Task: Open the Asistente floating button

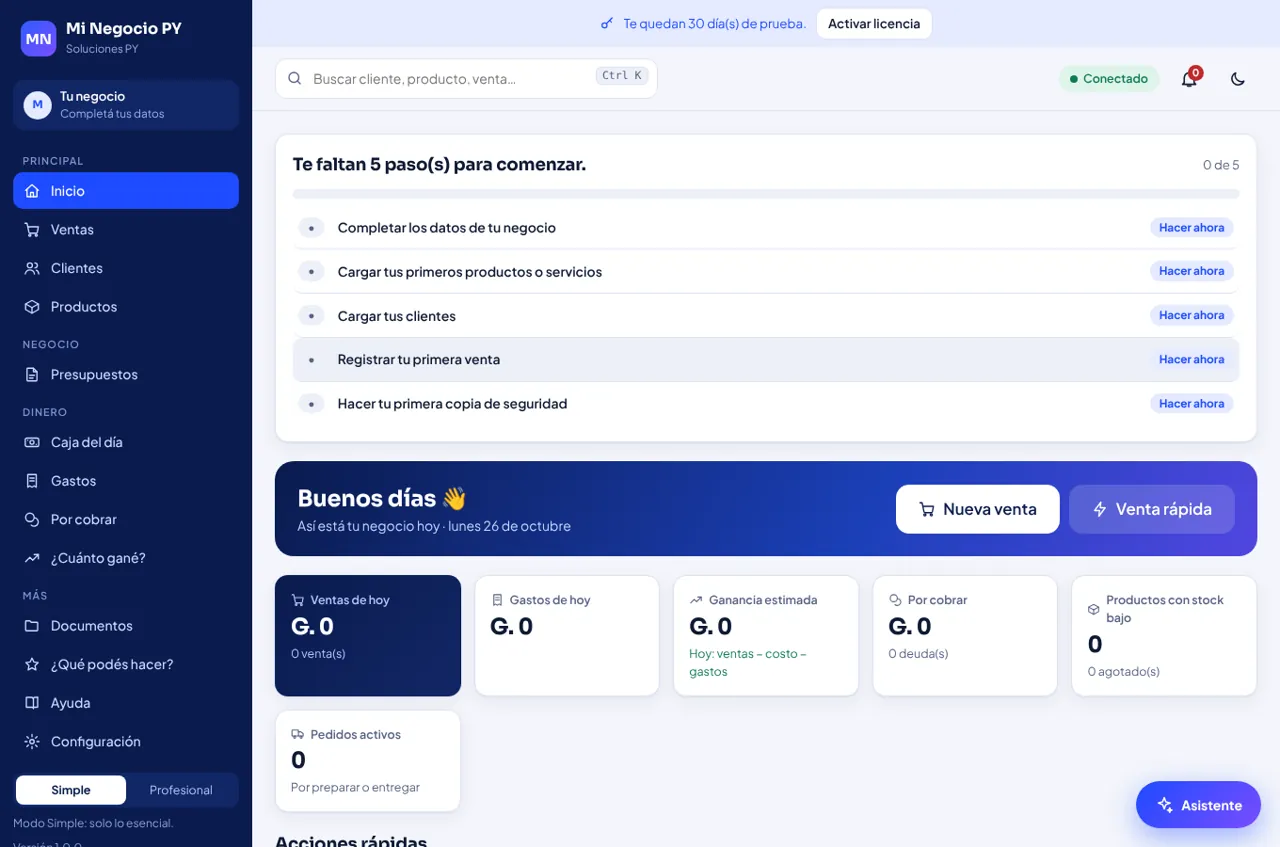Action: (x=1198, y=805)
